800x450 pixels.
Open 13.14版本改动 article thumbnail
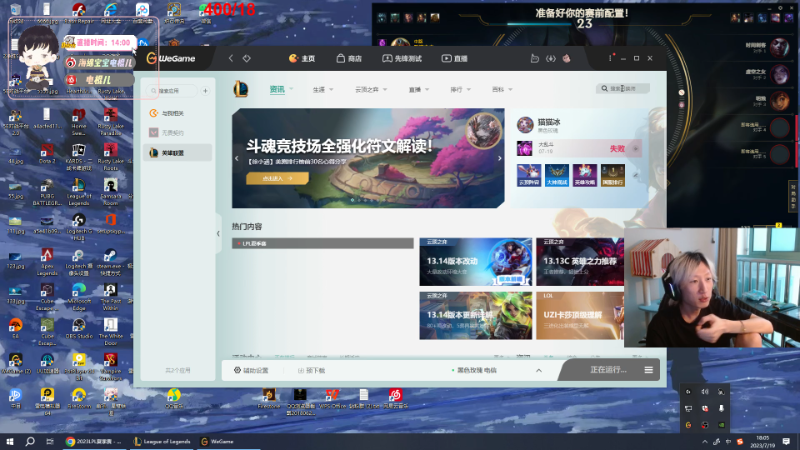coord(476,262)
